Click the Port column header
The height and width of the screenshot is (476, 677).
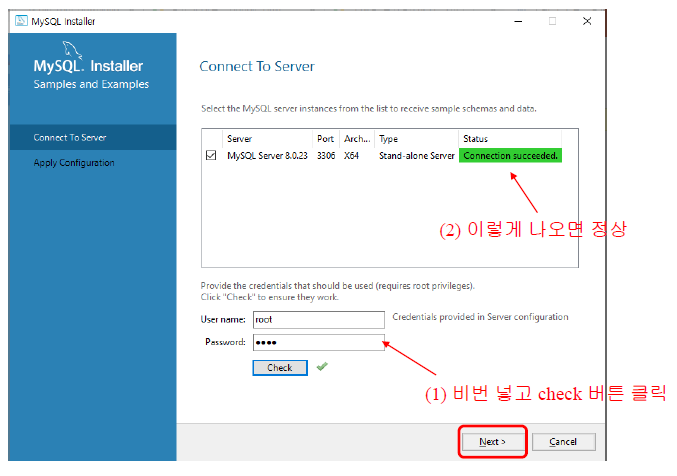coord(326,139)
